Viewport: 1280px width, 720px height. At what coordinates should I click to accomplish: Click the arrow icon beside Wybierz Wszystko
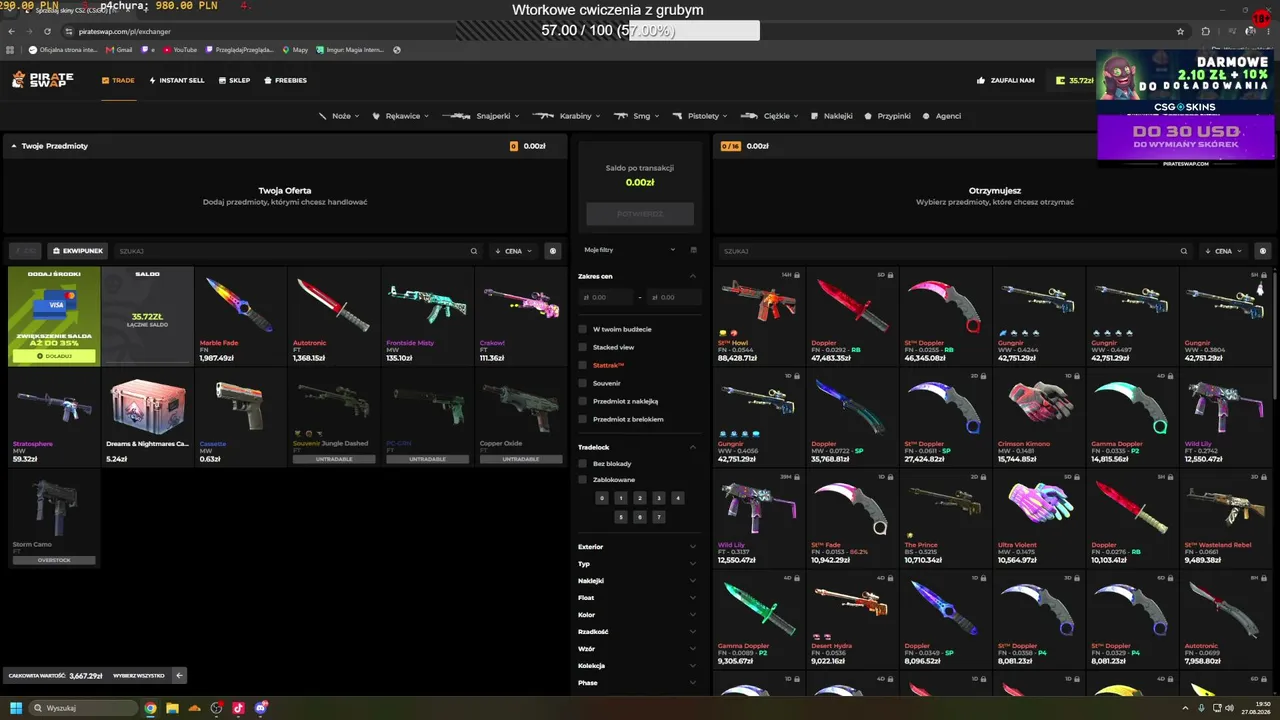pyautogui.click(x=179, y=676)
